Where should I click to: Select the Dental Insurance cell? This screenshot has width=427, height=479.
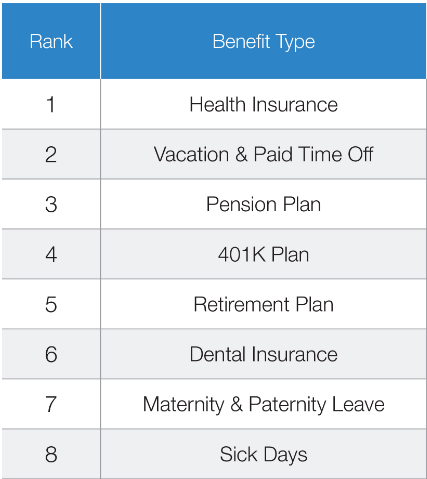tap(263, 354)
